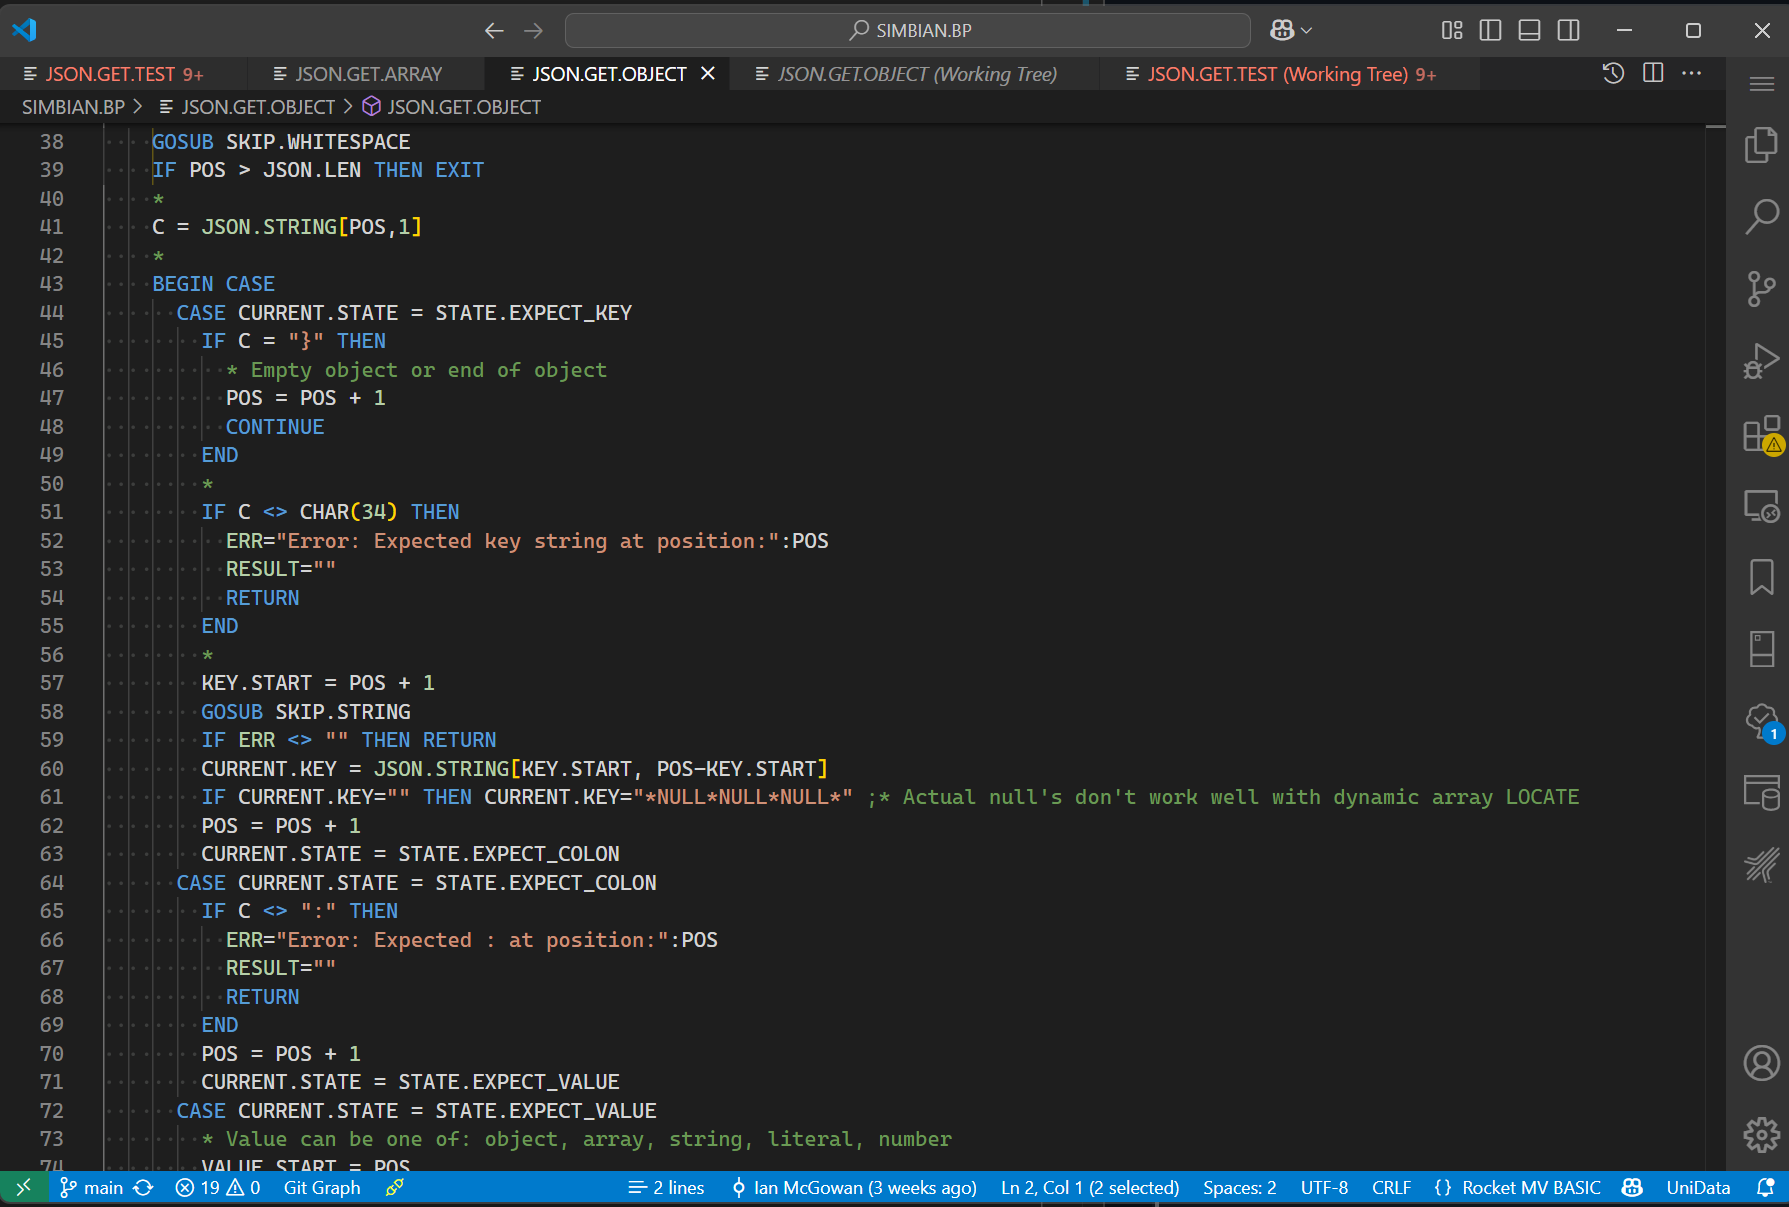The width and height of the screenshot is (1789, 1207).
Task: Open Remote Explorer icon in activity bar
Action: pyautogui.click(x=1761, y=506)
